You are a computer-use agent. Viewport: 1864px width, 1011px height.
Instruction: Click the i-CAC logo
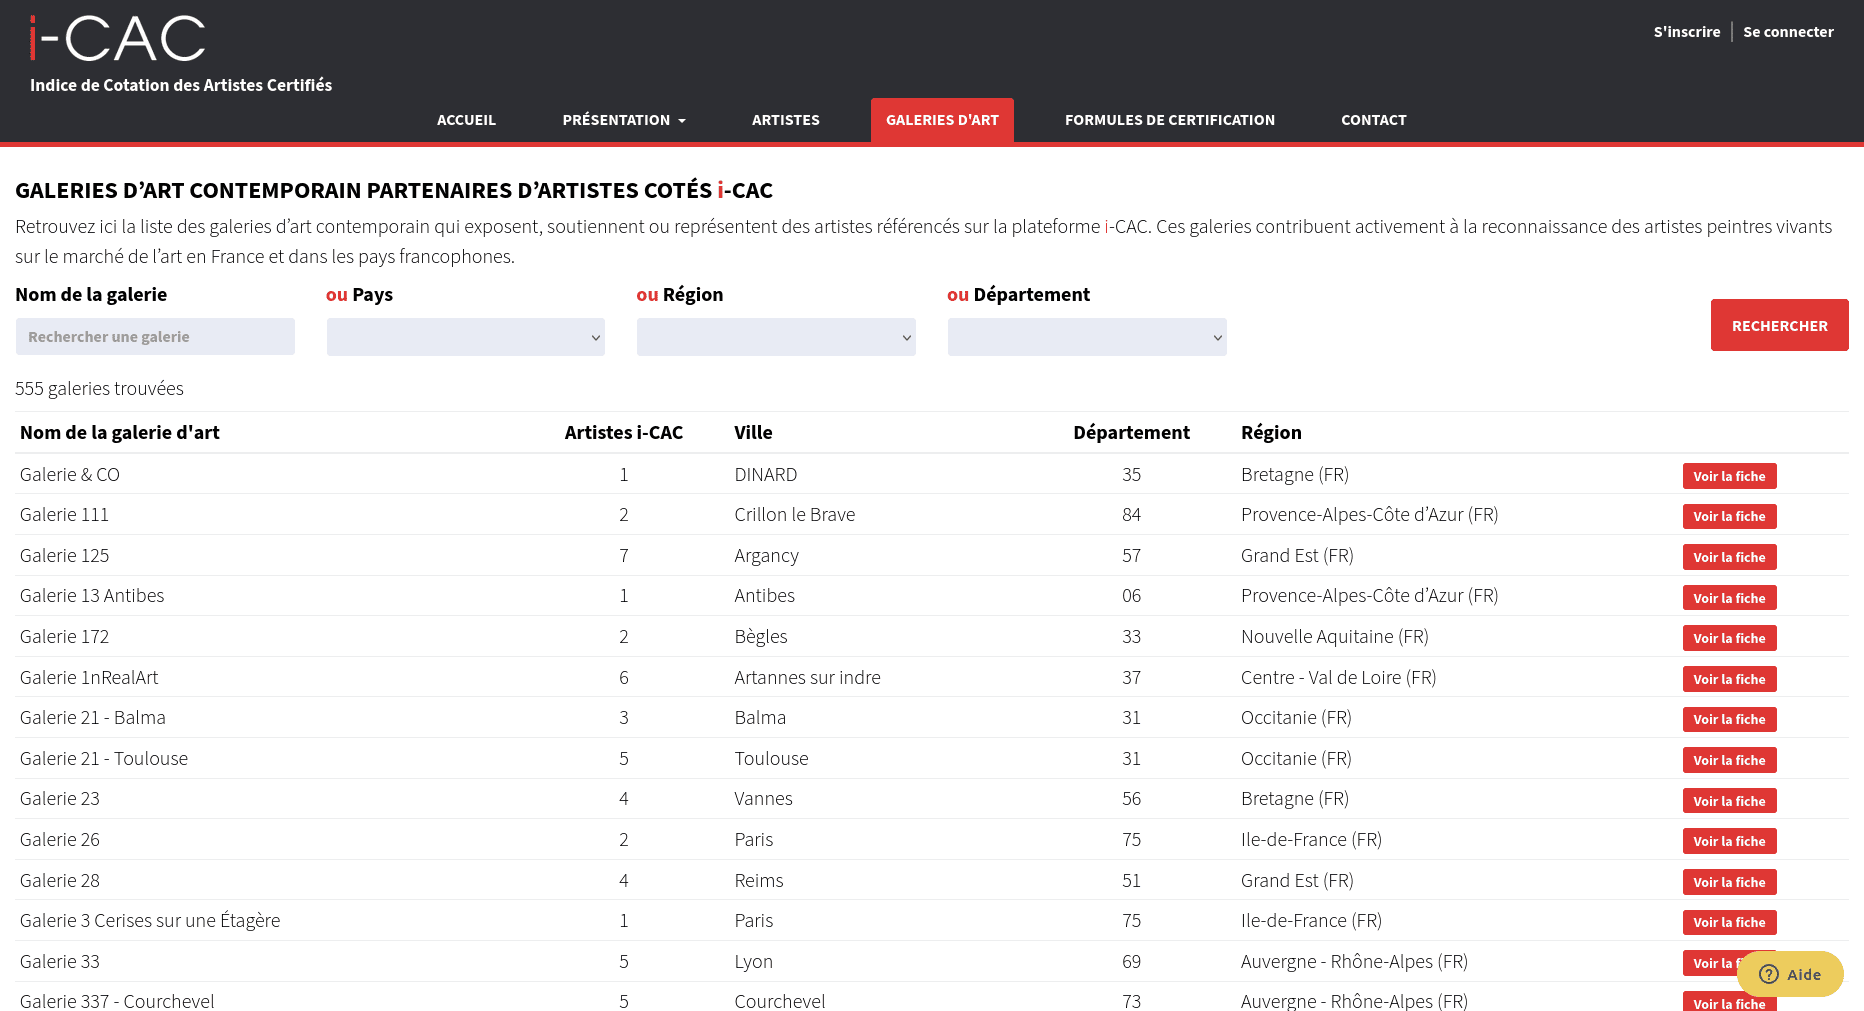(118, 39)
